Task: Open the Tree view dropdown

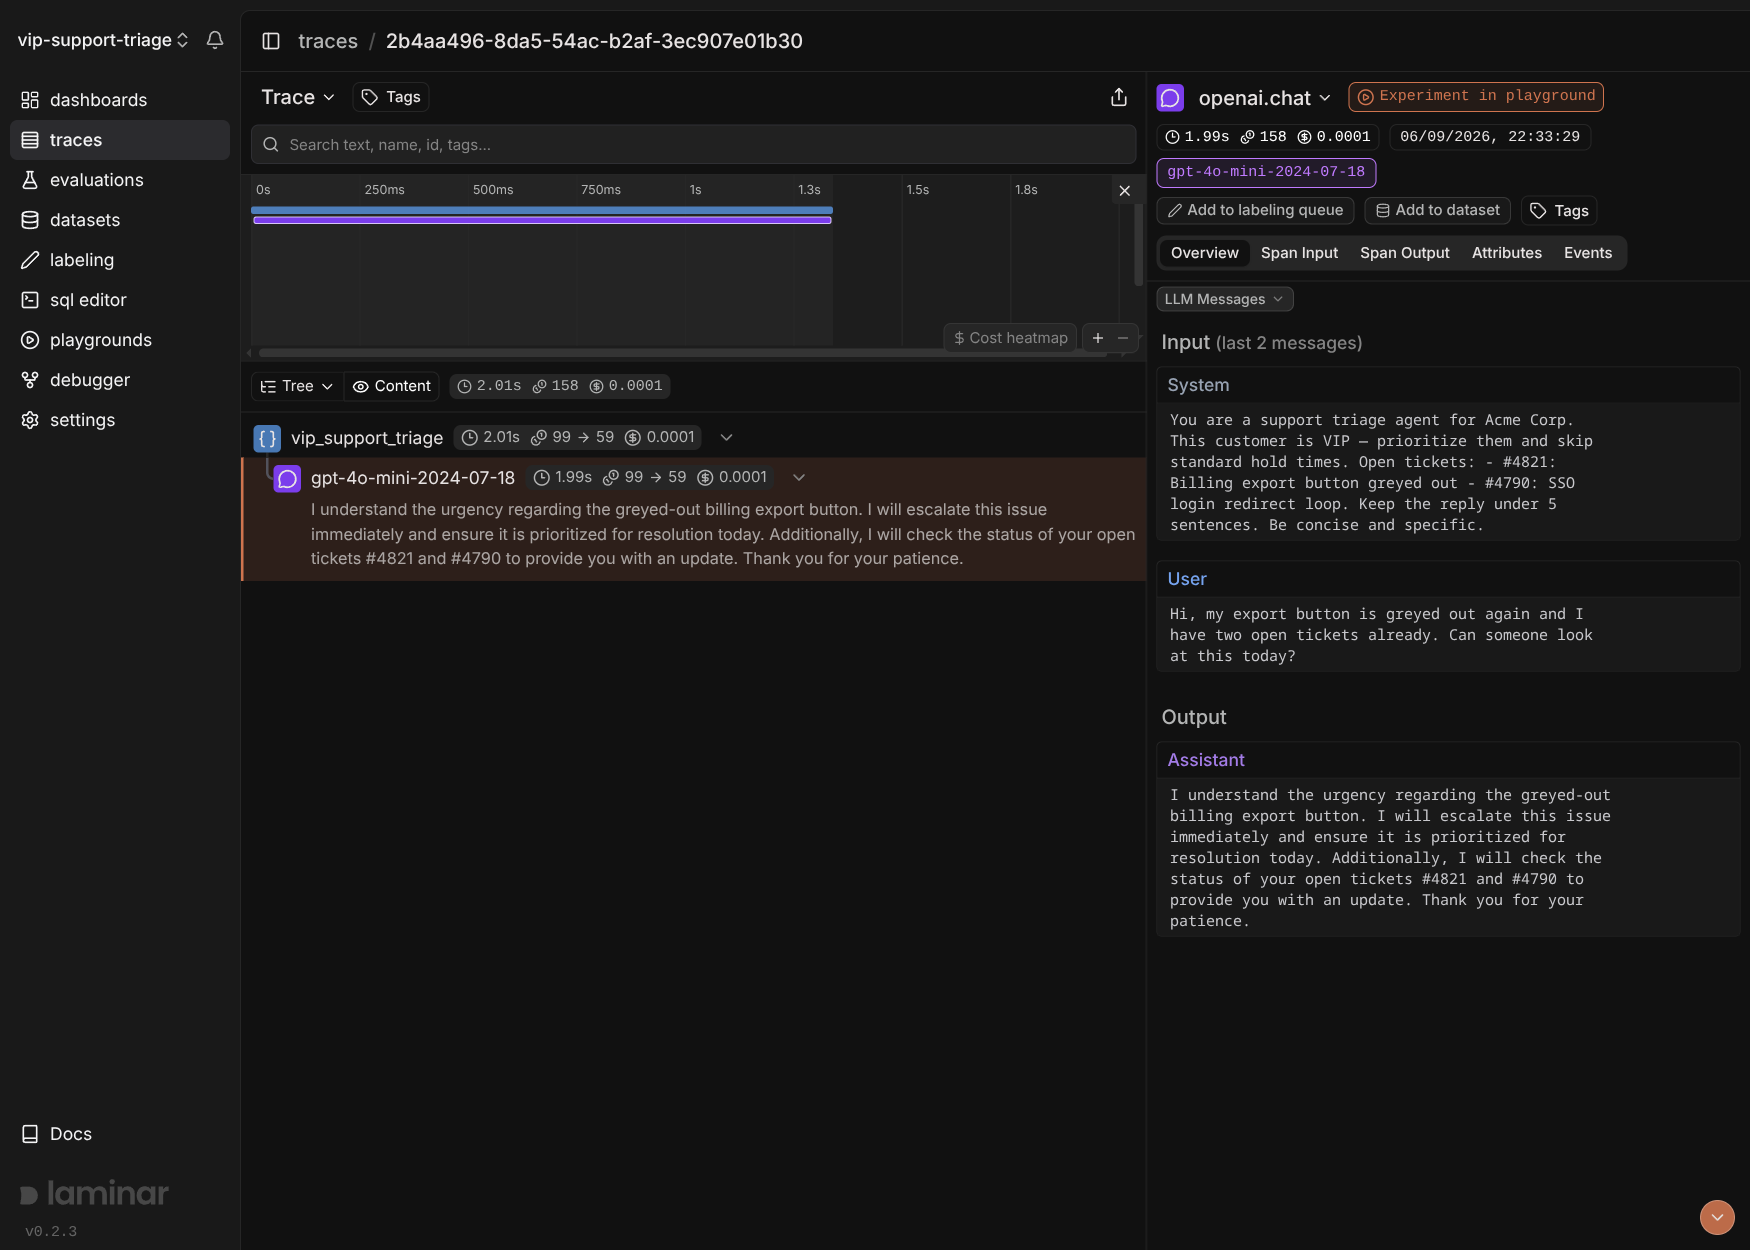Action: (x=297, y=386)
